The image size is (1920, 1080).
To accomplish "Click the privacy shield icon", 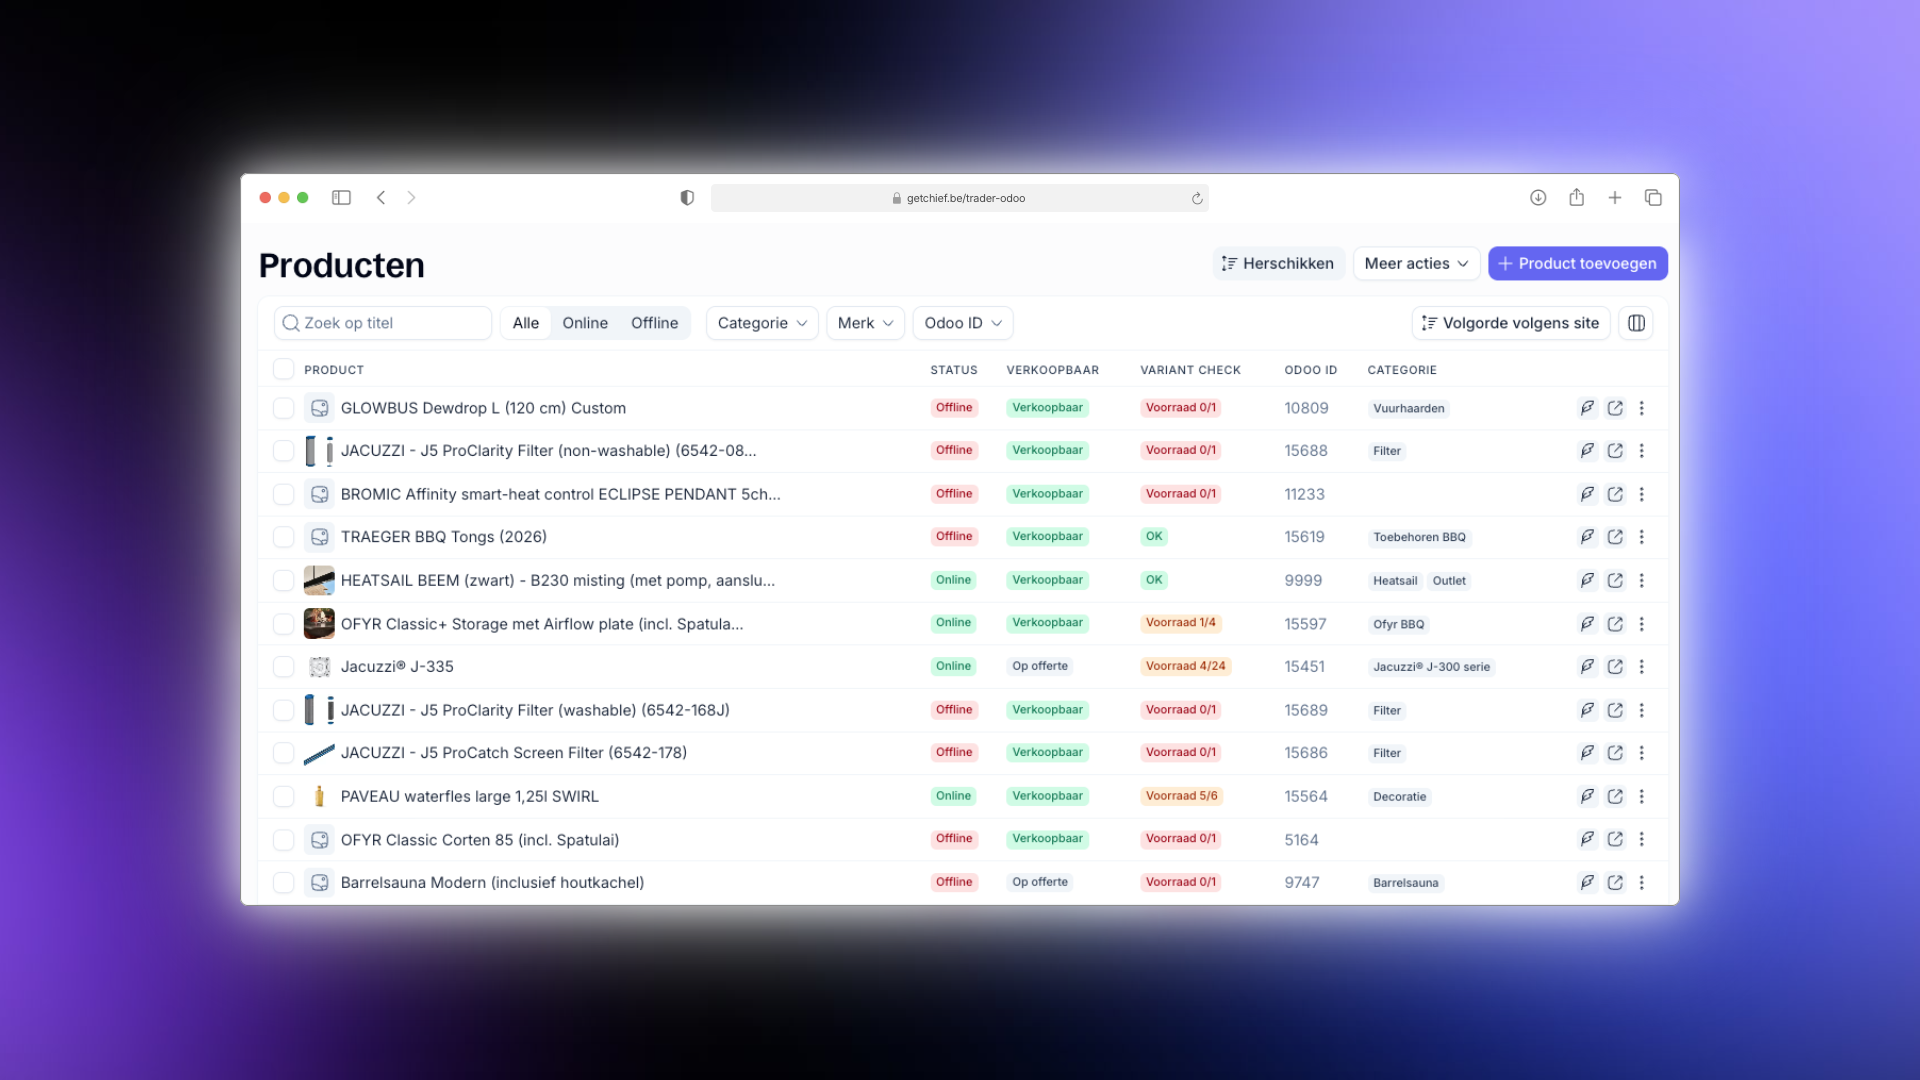I will [687, 198].
